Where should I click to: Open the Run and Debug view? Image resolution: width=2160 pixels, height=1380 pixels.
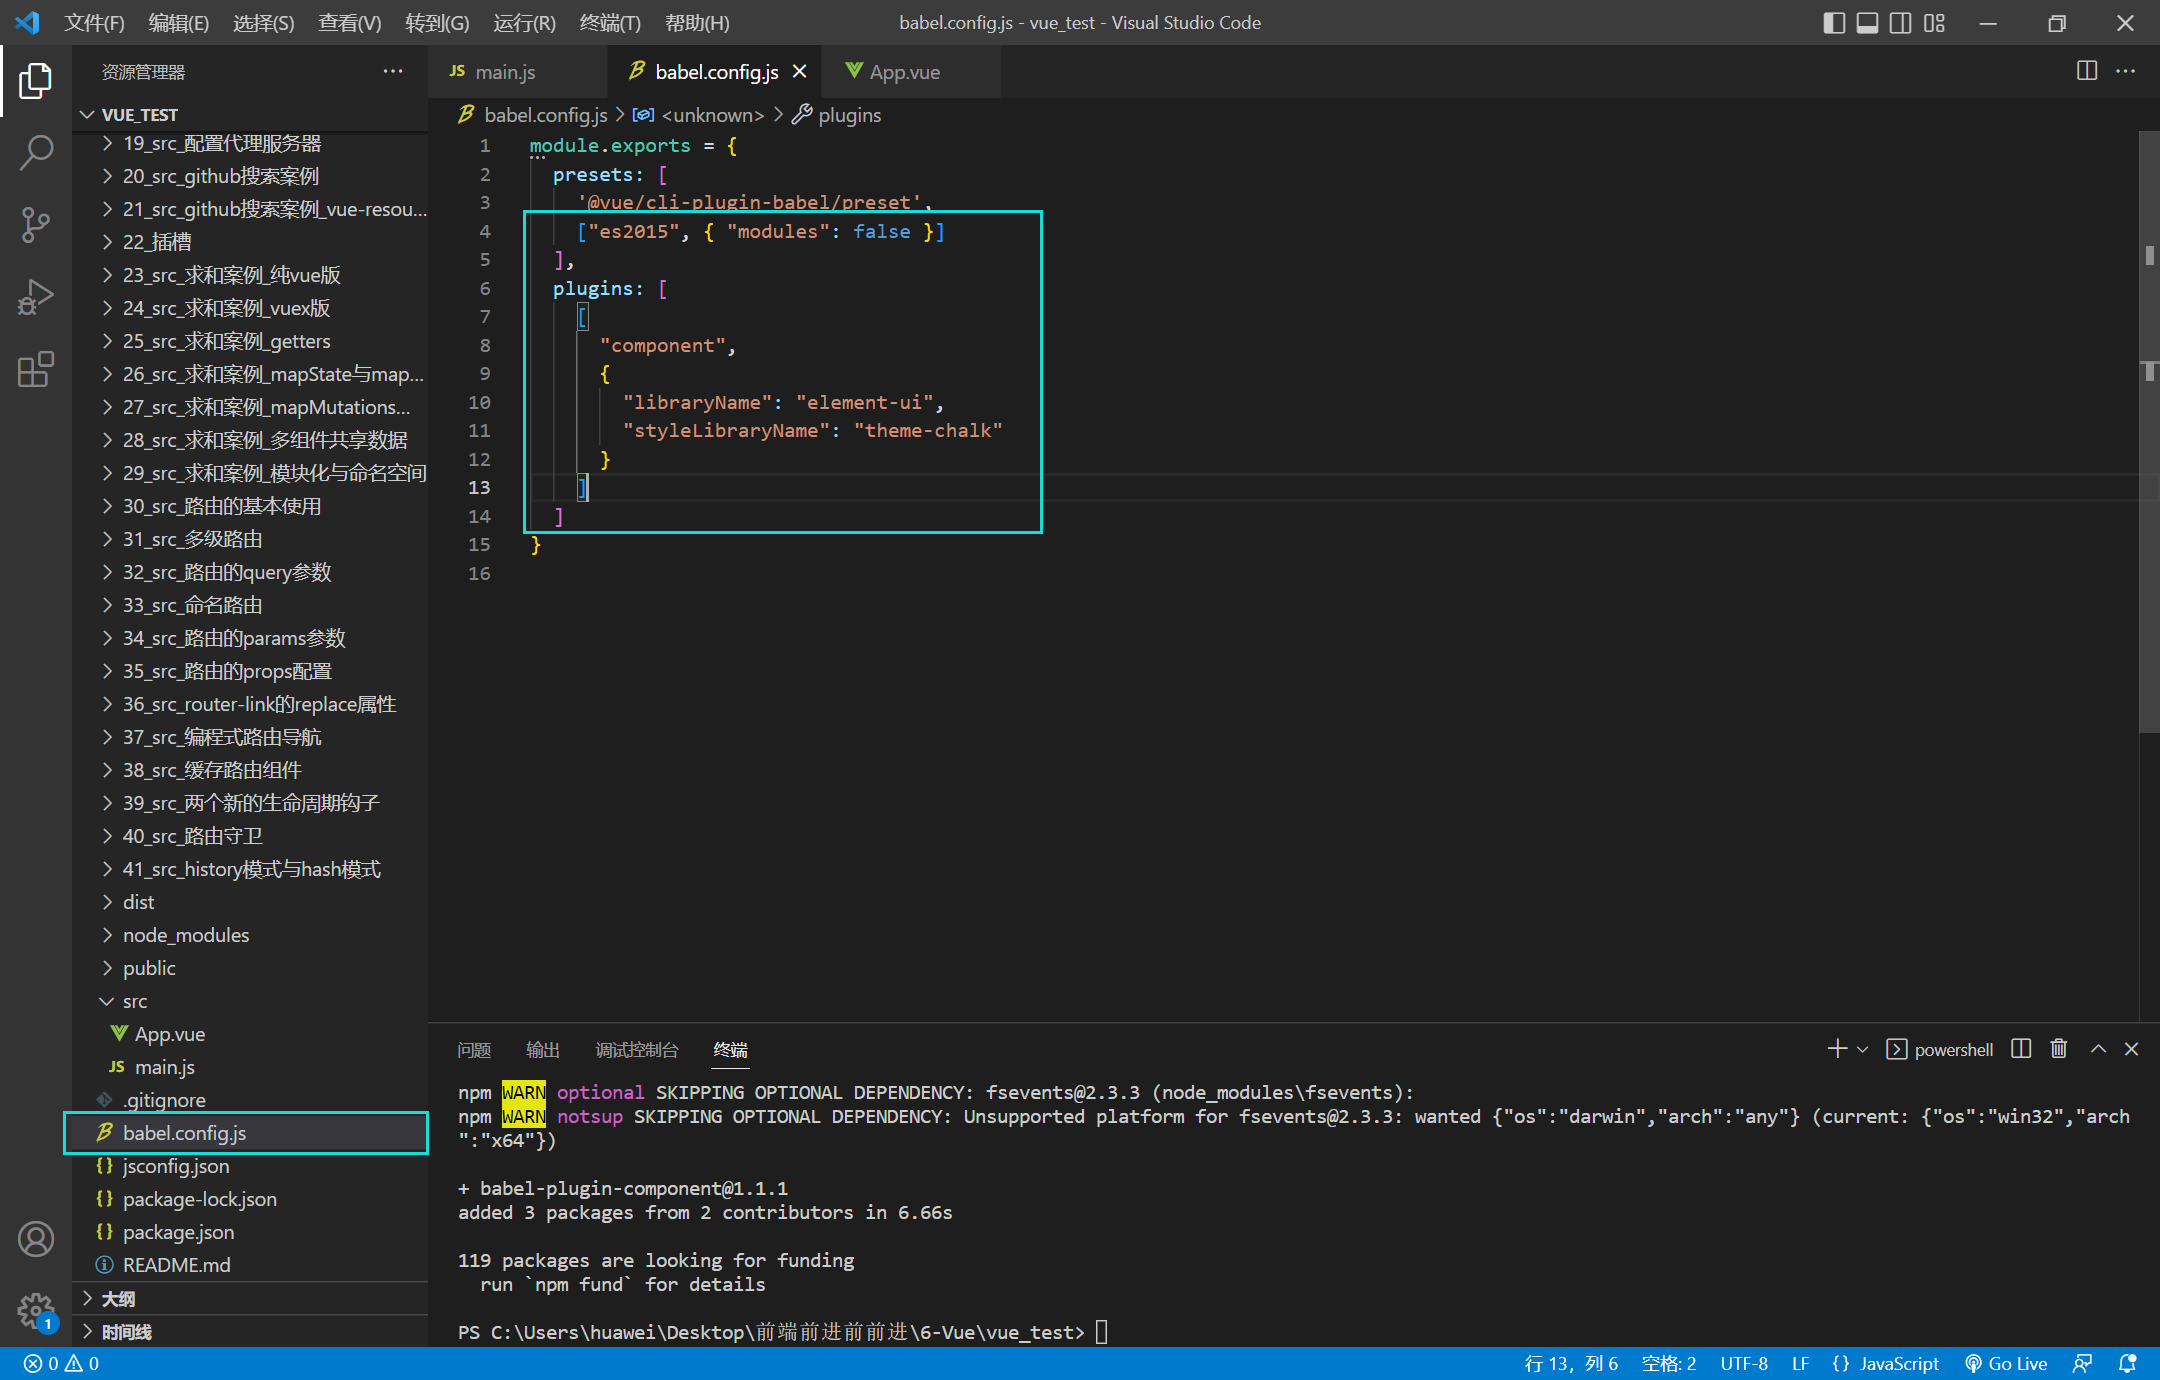click(x=36, y=297)
